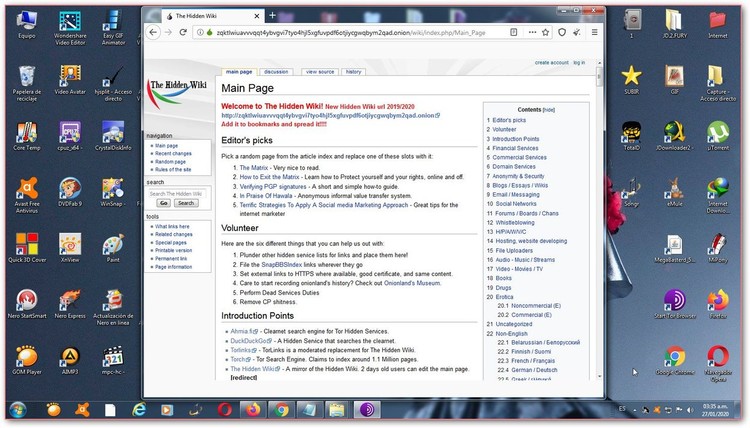This screenshot has width=750, height=428.
Task: Click the wiki Search button
Action: point(186,203)
